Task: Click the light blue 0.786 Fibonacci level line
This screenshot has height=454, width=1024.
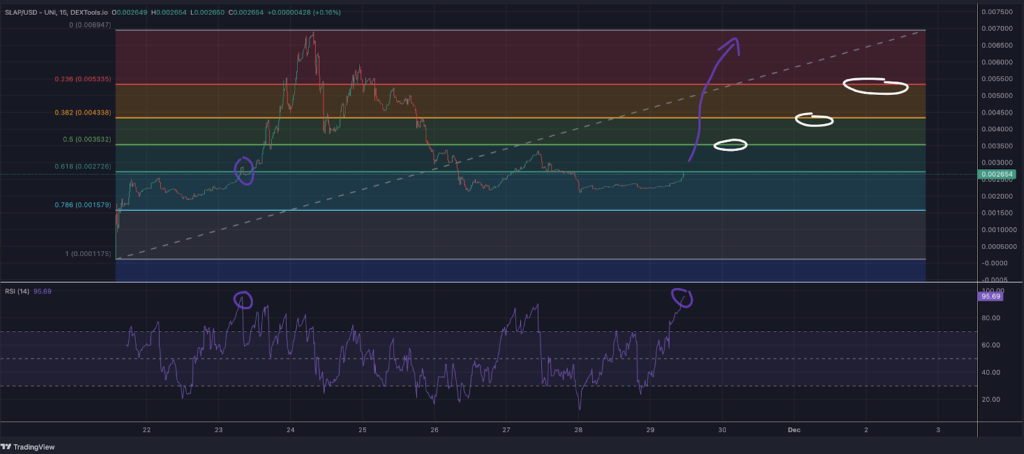Action: click(520, 210)
